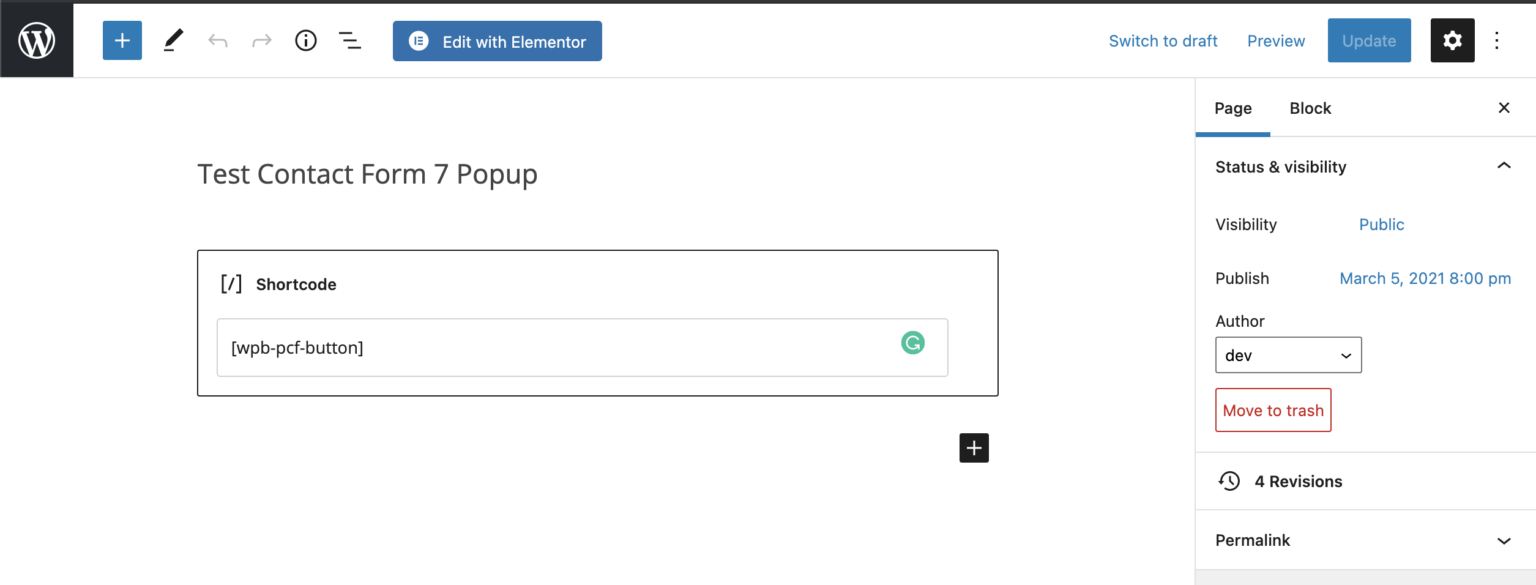Open the Visibility Public setting
1536x585 pixels.
coord(1381,224)
